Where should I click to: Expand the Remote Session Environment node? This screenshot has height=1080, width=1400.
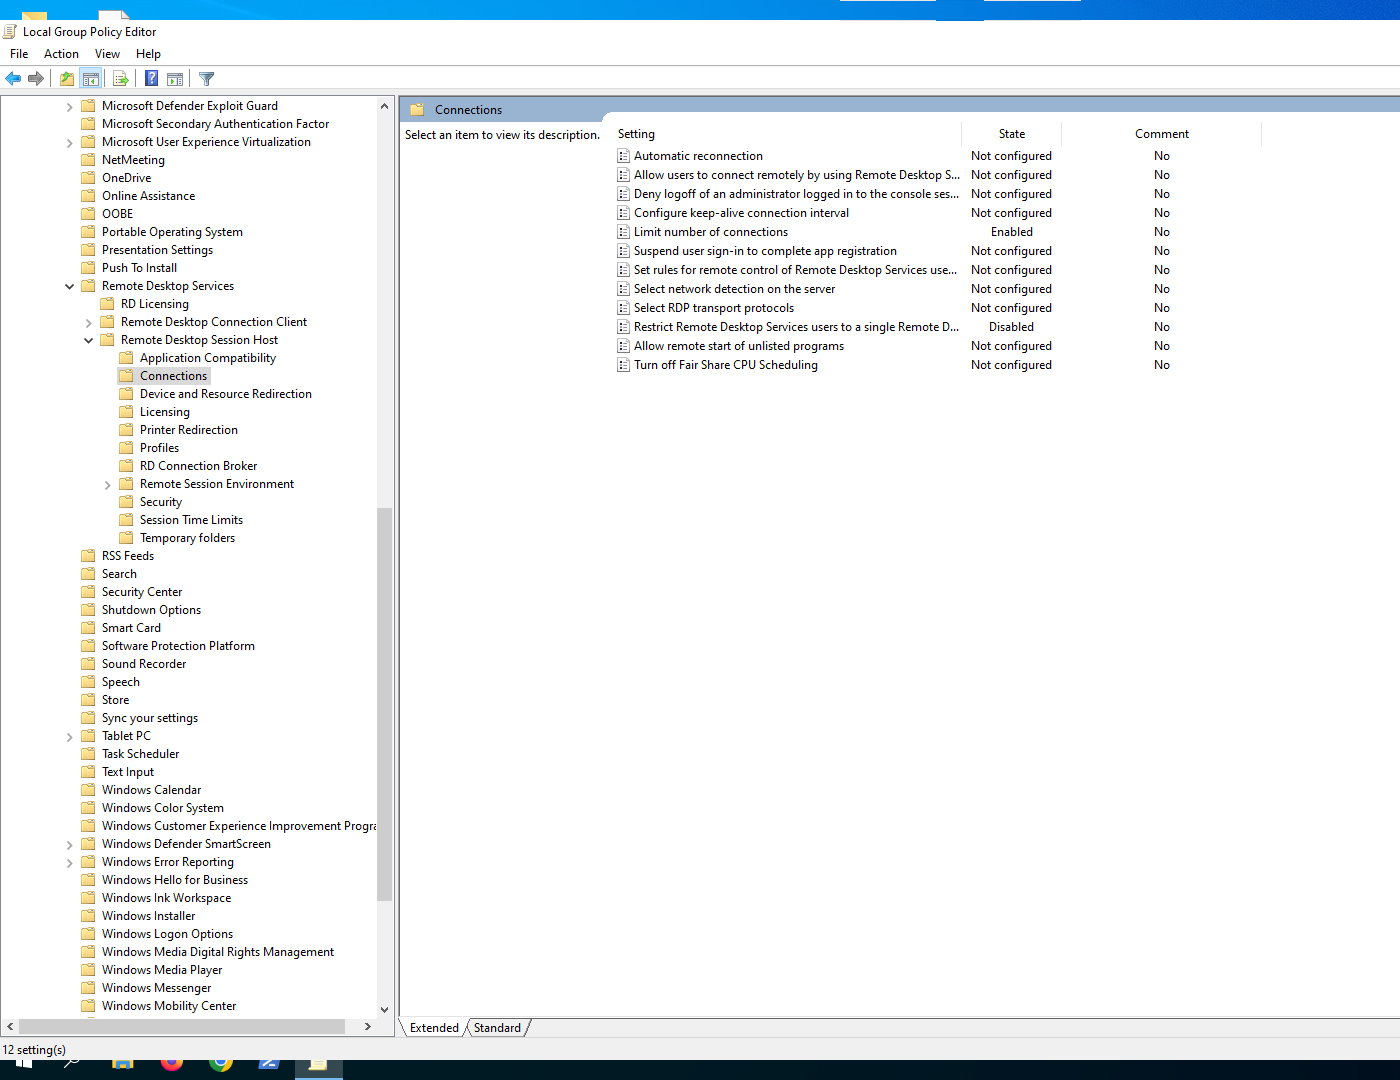pyautogui.click(x=107, y=483)
